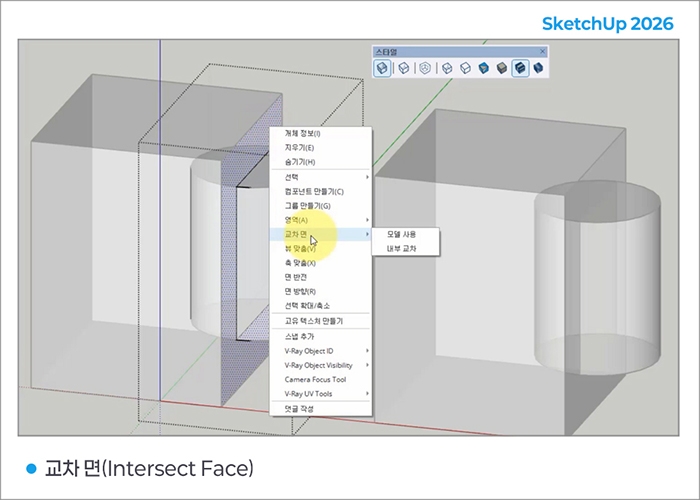Choose 지우기(E) from context menu

click(x=321, y=148)
